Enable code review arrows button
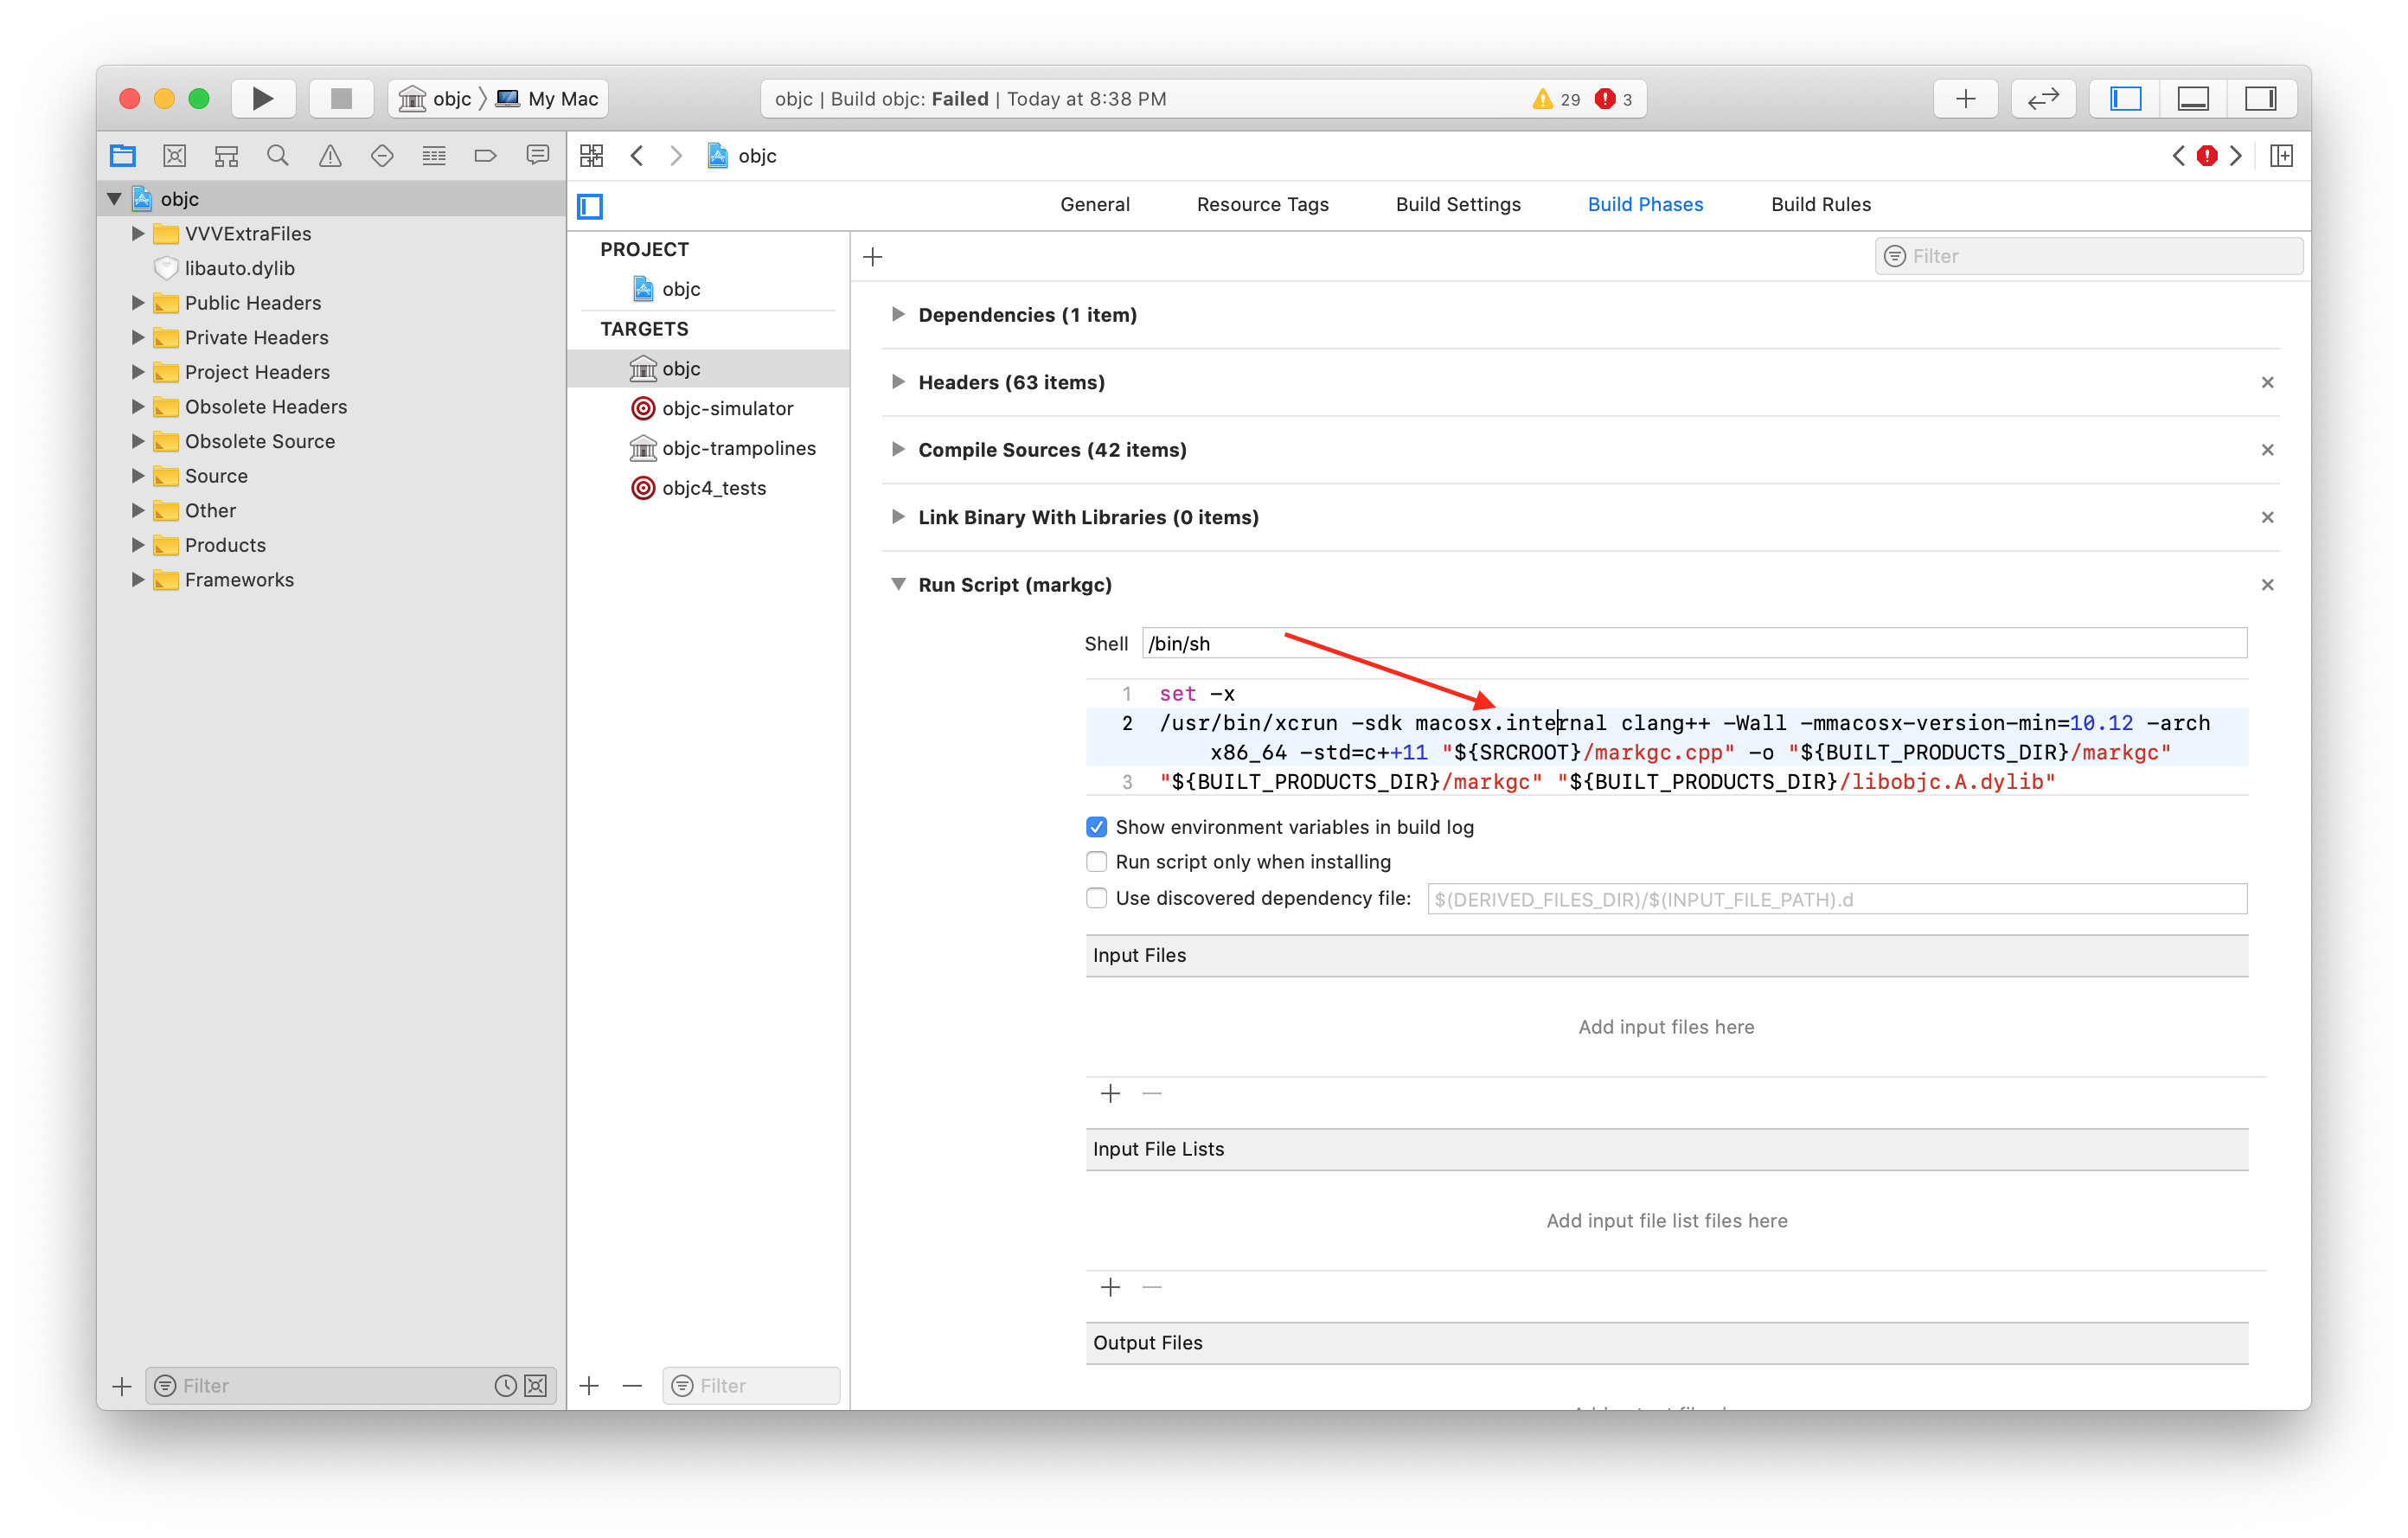This screenshot has height=1538, width=2408. [x=2043, y=98]
